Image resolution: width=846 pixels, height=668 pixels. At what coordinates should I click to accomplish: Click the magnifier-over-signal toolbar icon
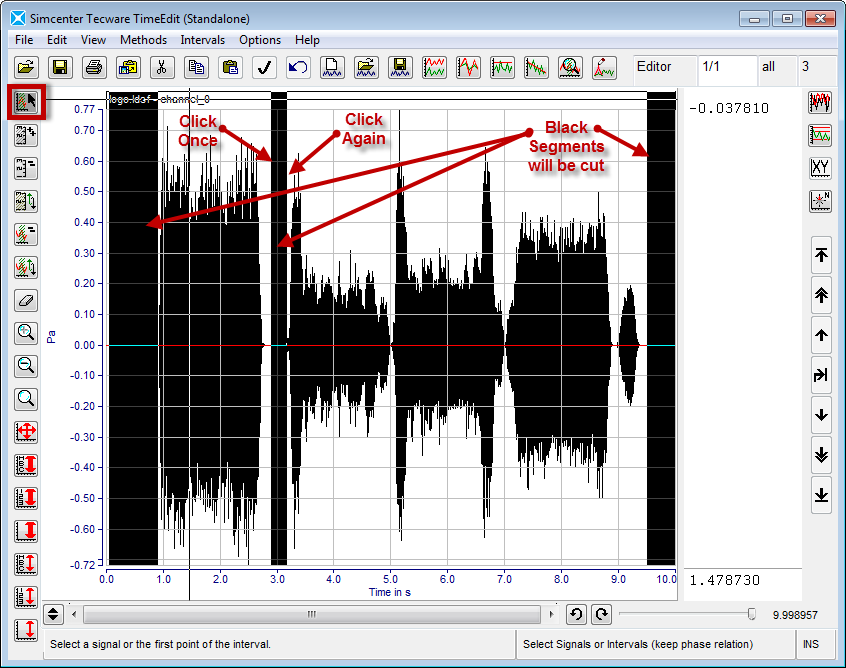click(570, 67)
